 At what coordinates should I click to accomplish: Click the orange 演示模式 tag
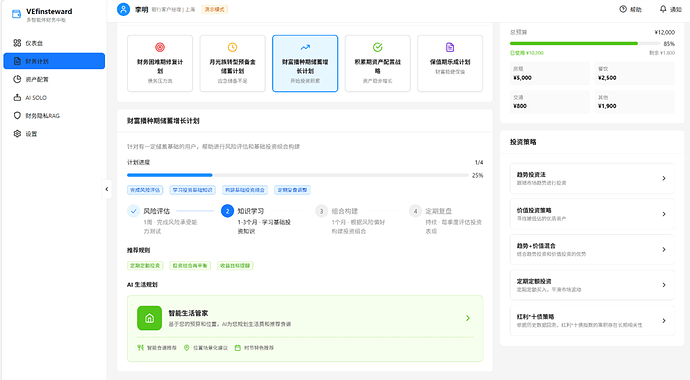pyautogui.click(x=215, y=9)
